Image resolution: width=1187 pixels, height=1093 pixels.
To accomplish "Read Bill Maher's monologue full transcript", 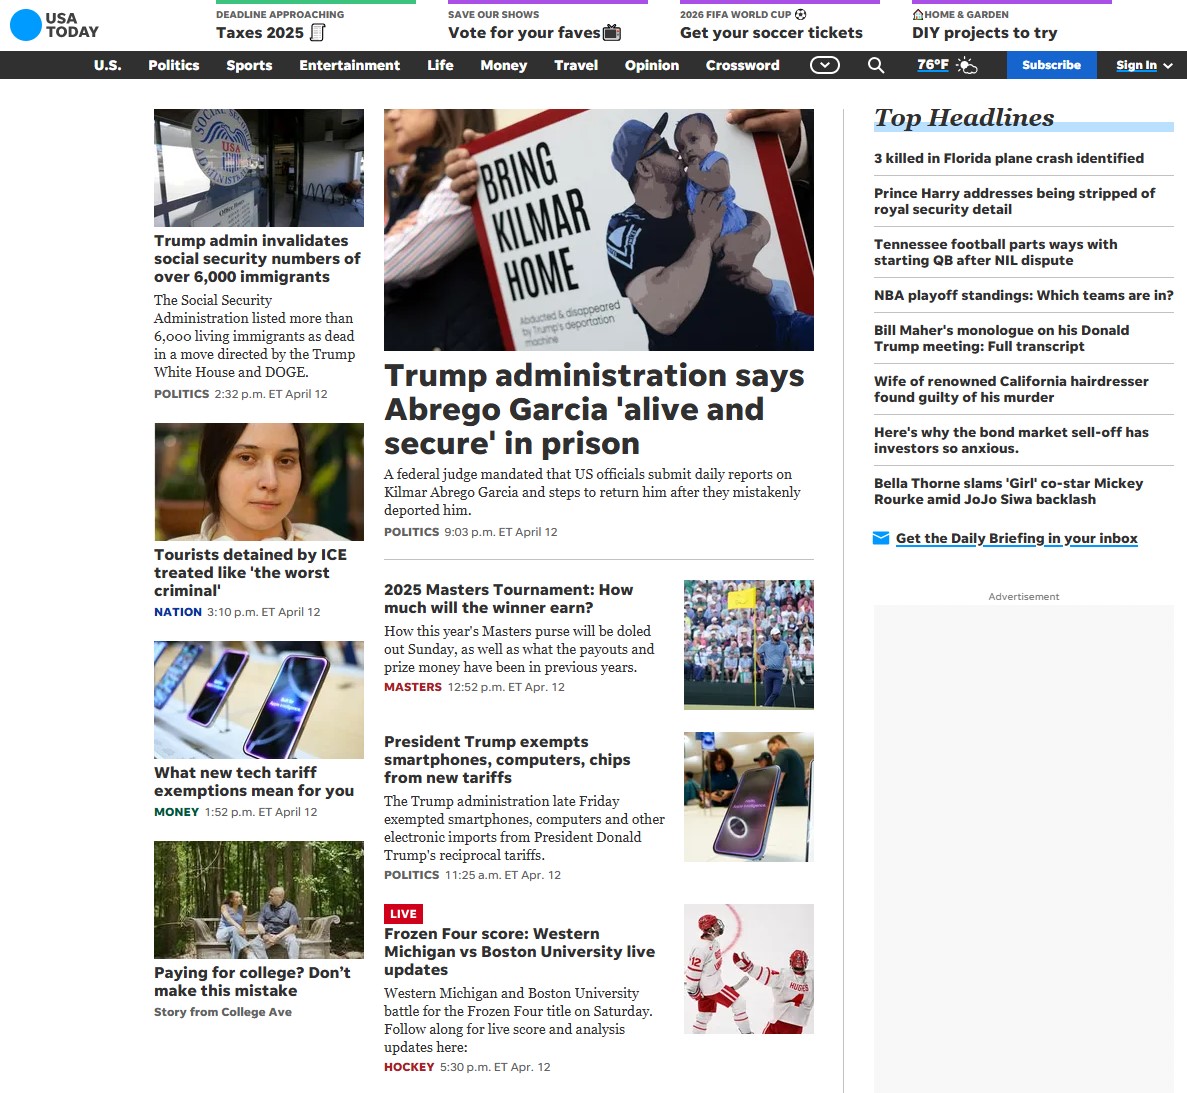I will pyautogui.click(x=1002, y=338).
